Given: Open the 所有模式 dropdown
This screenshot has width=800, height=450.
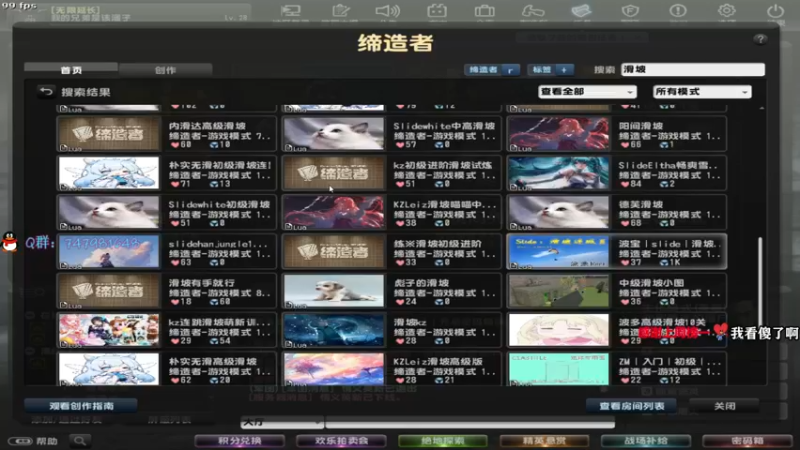Looking at the screenshot, I should (702, 92).
